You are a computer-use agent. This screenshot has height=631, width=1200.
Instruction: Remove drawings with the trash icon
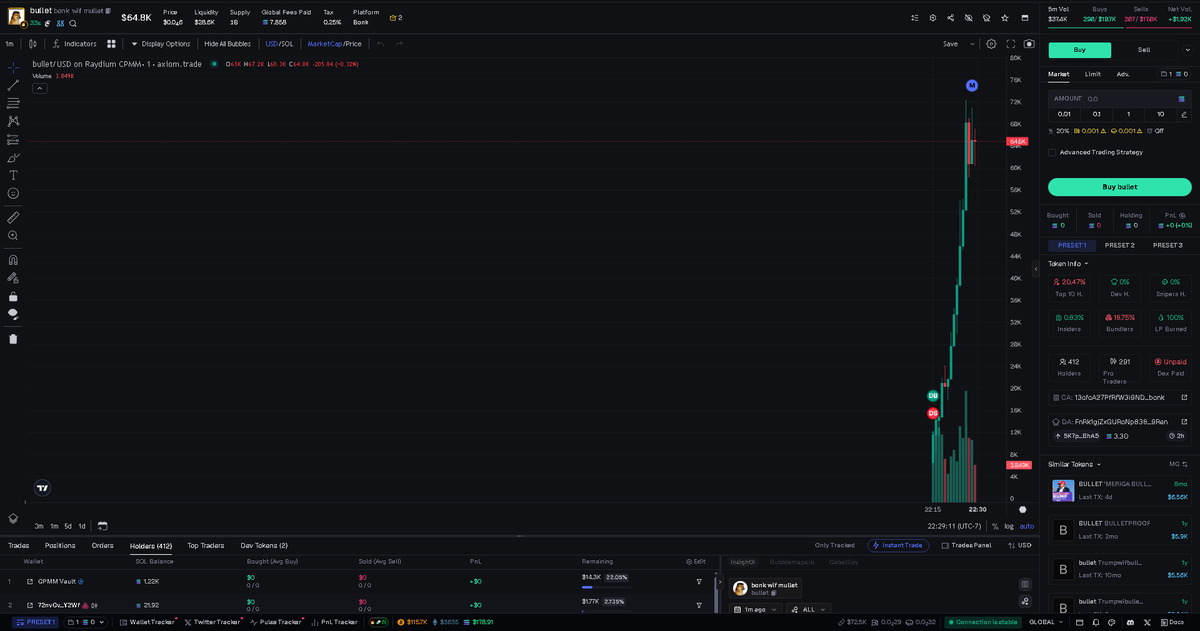pyautogui.click(x=13, y=338)
